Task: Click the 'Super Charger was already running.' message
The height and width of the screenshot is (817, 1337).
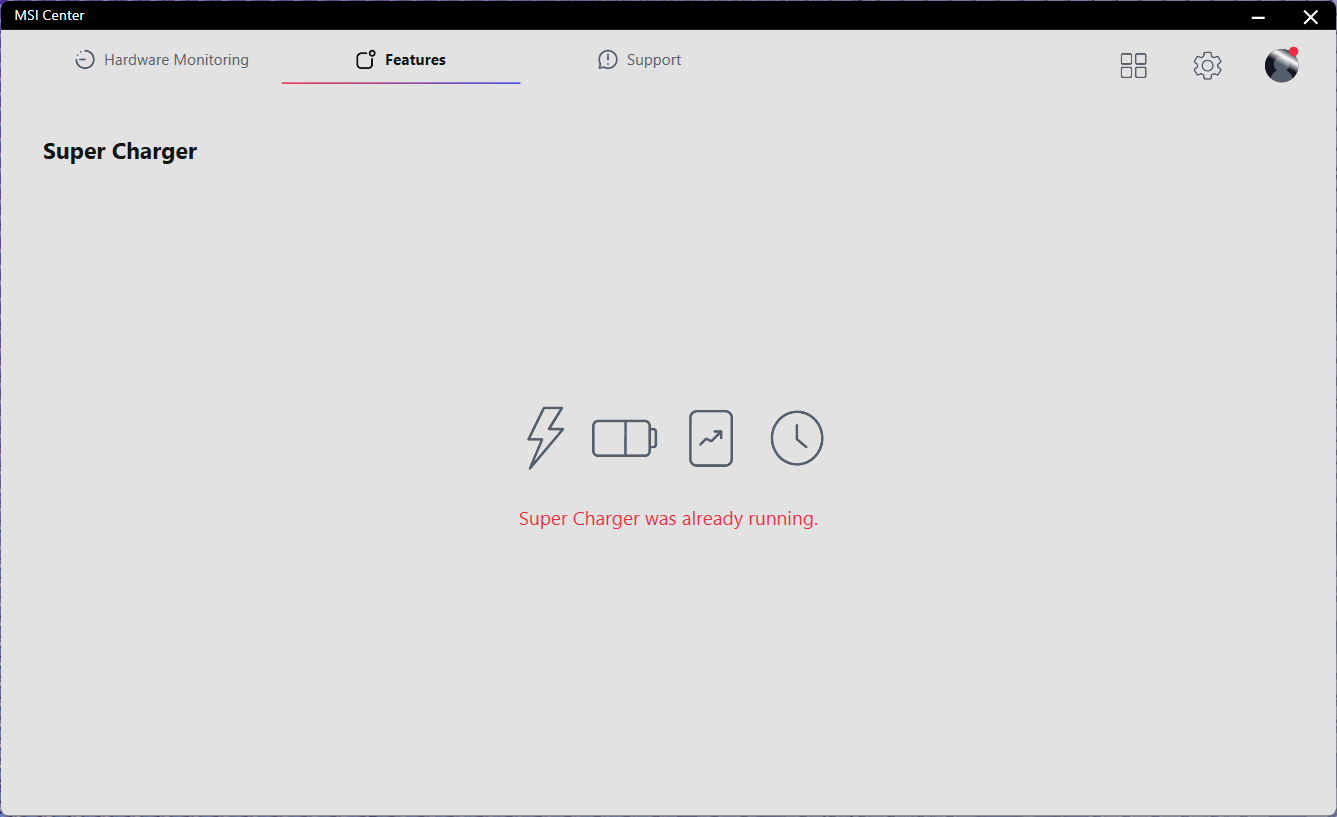Action: pyautogui.click(x=668, y=519)
